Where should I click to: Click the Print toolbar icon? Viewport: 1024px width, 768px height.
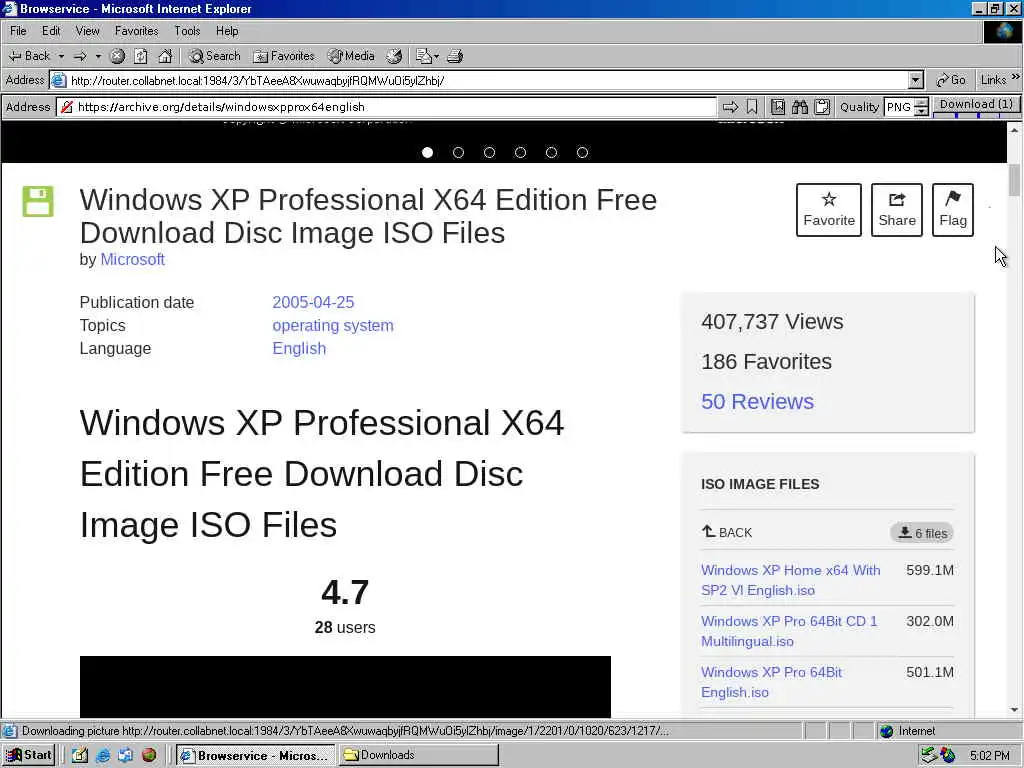pyautogui.click(x=455, y=56)
